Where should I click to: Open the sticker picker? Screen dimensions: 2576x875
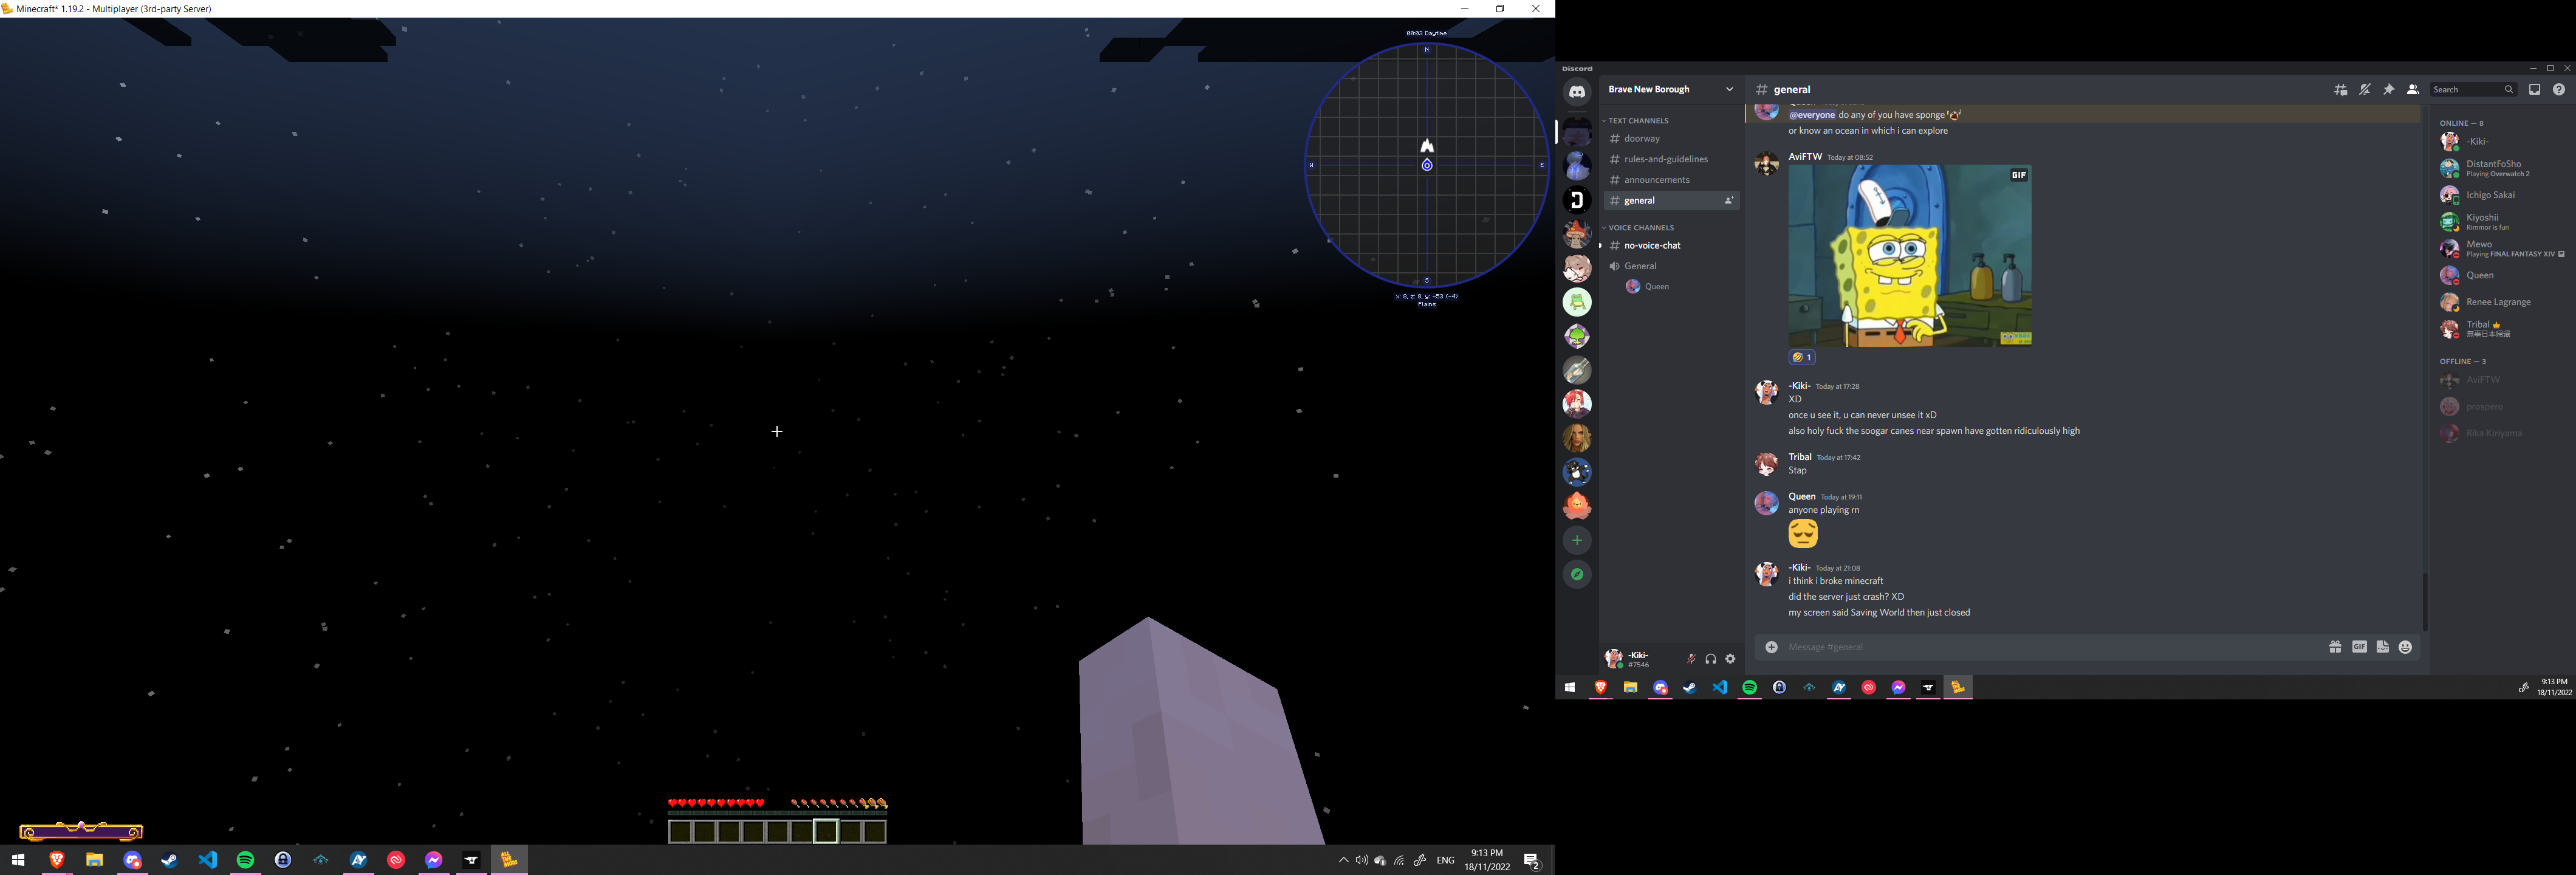(x=2383, y=648)
